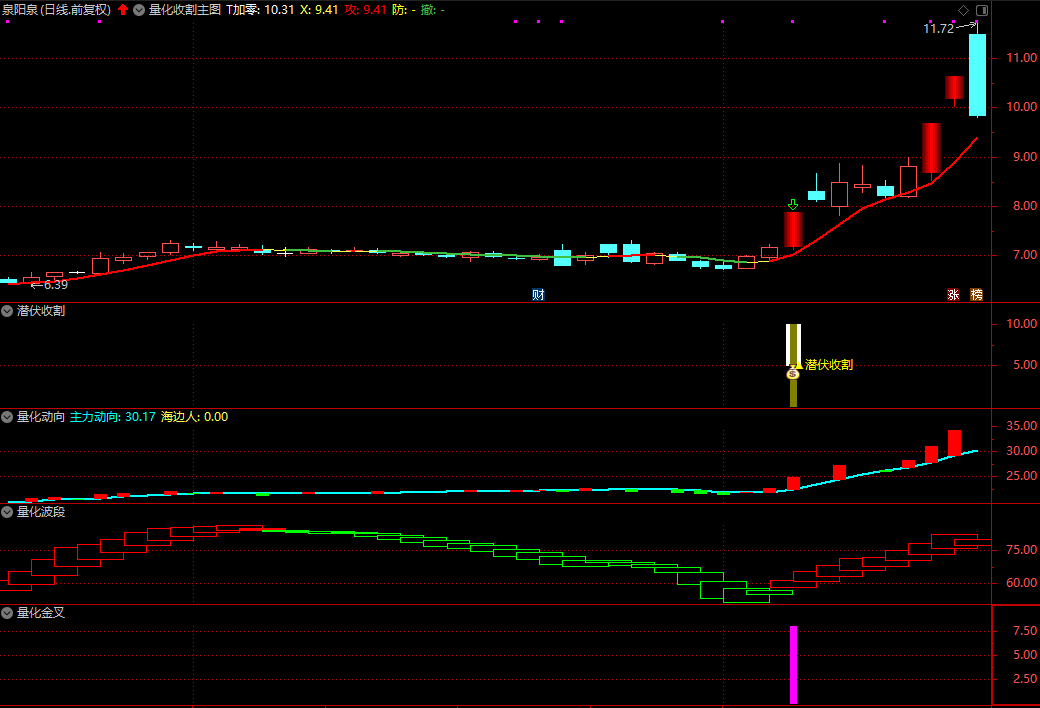This screenshot has height=708, width=1040.
Task: Click the 25.00 axis label in 量化动向
Action: pos(1021,476)
